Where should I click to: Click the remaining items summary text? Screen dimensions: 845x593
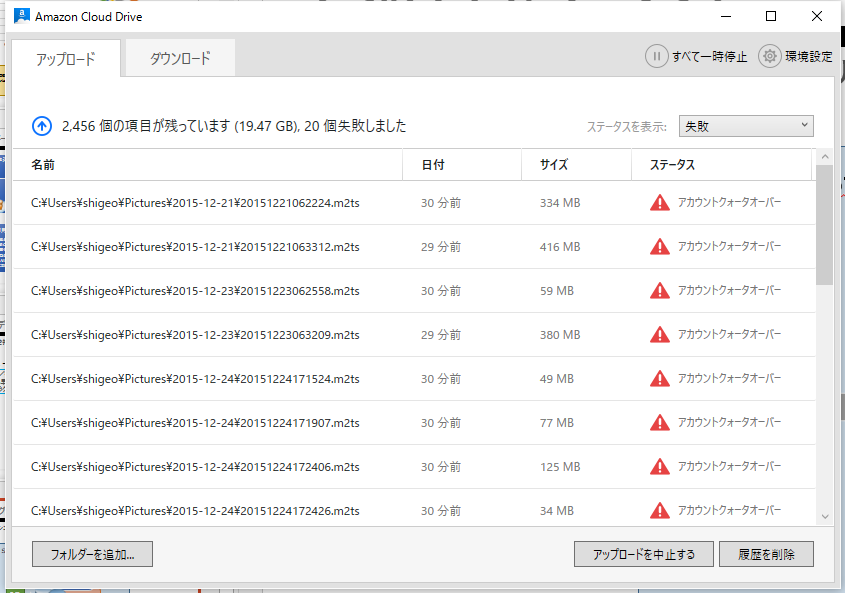tap(234, 126)
